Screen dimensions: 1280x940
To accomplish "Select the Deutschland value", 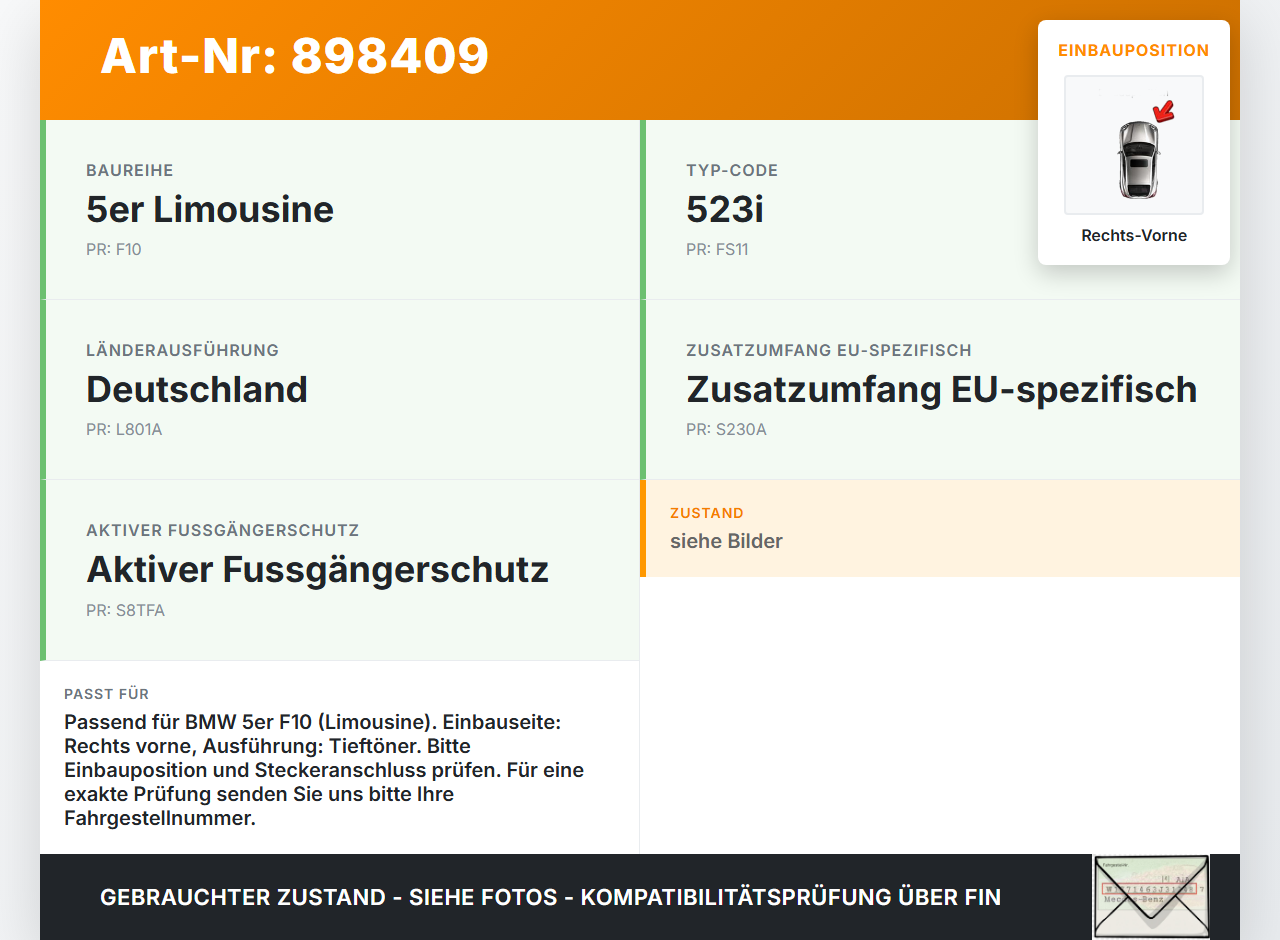I will 197,389.
